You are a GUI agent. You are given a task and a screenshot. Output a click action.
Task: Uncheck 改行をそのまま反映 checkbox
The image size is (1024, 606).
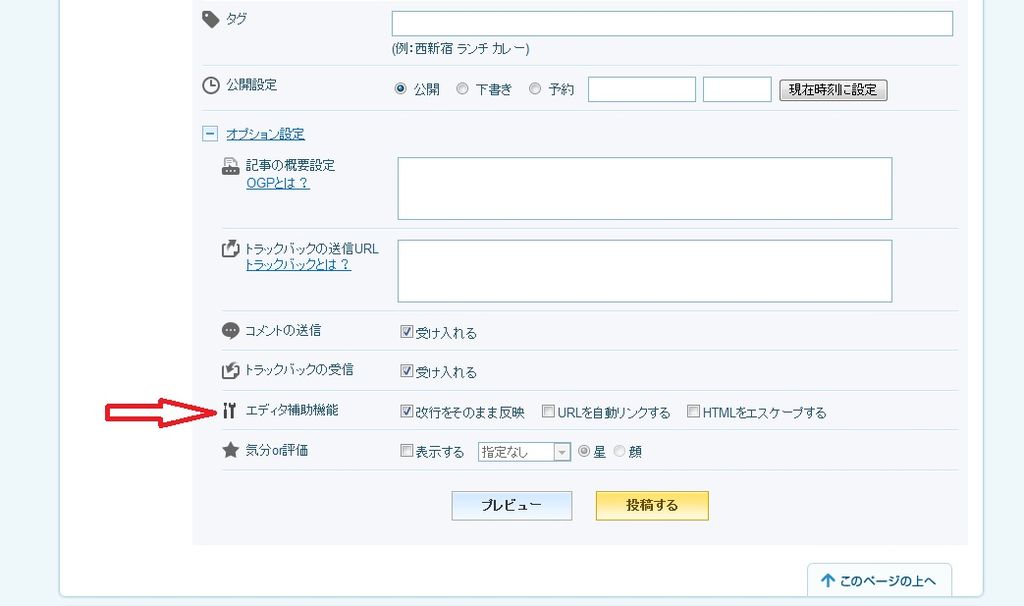click(407, 411)
